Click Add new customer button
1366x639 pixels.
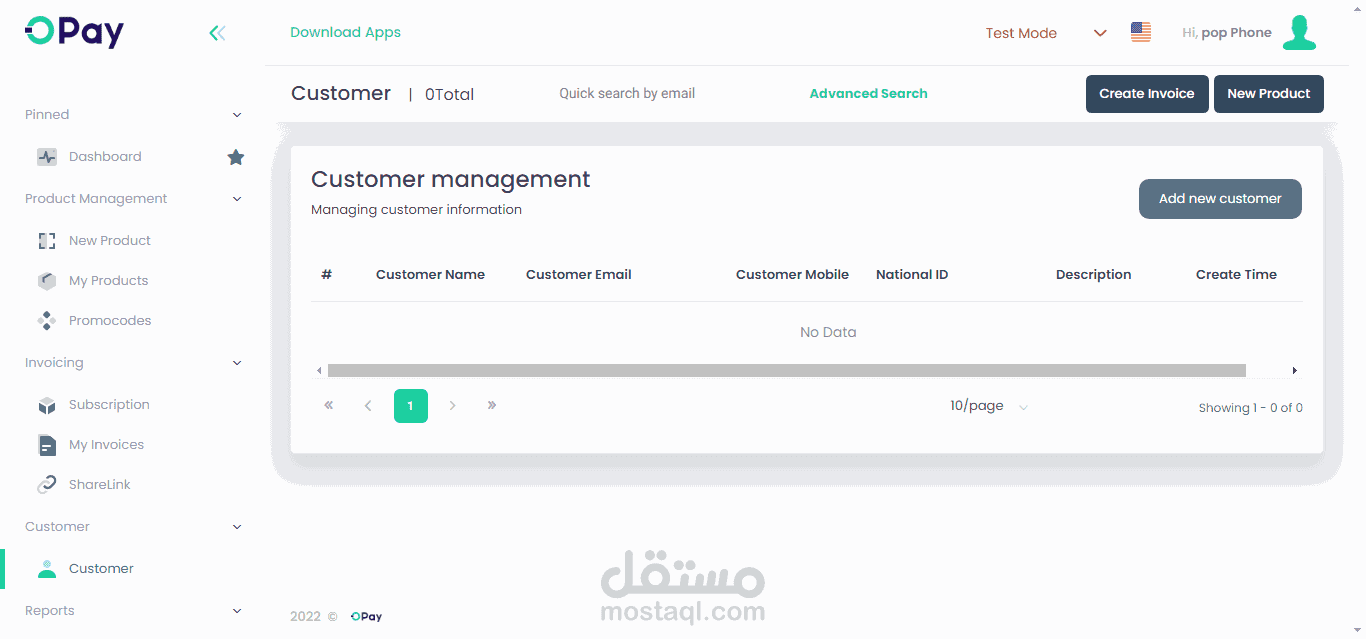coord(1220,199)
